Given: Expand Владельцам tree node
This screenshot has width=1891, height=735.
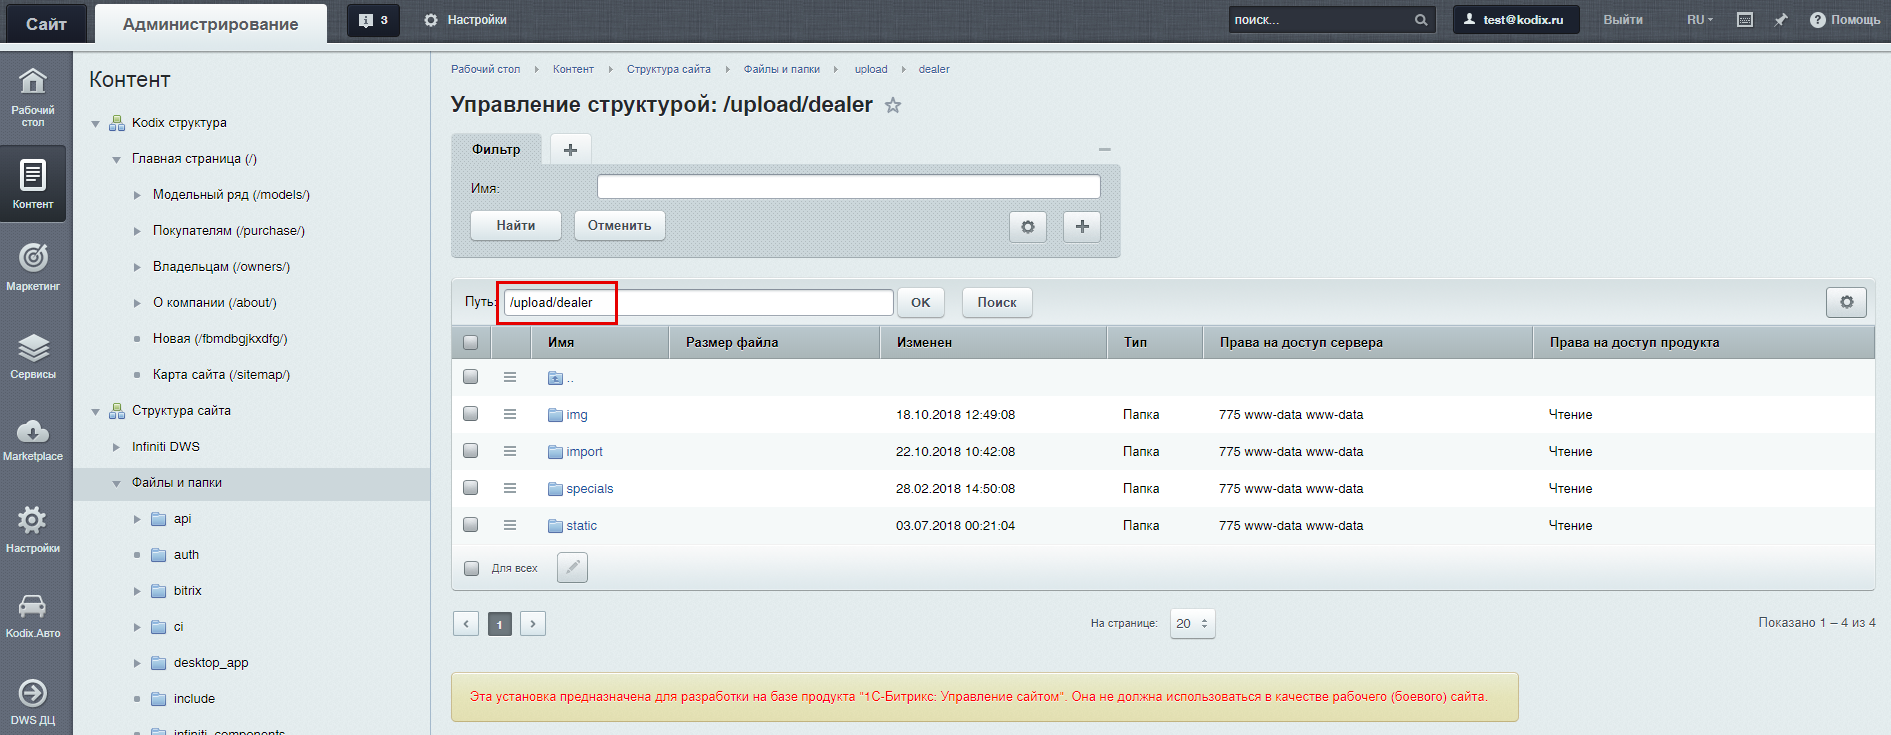Looking at the screenshot, I should pos(138,267).
